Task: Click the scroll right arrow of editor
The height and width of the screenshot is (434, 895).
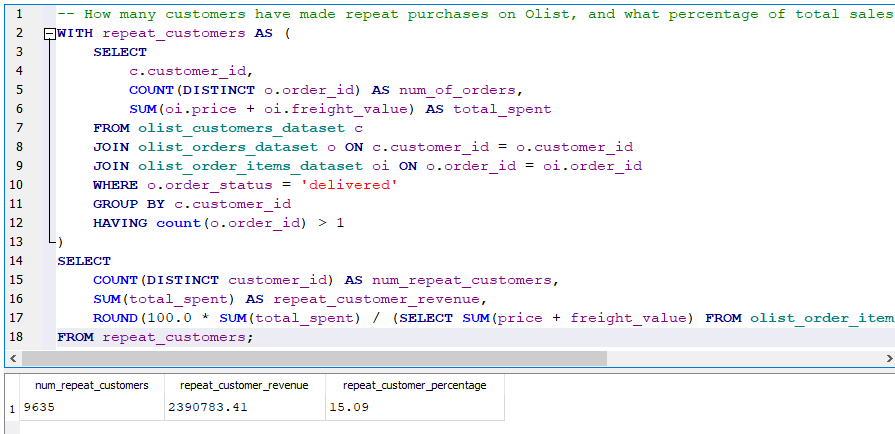Action: [x=889, y=359]
